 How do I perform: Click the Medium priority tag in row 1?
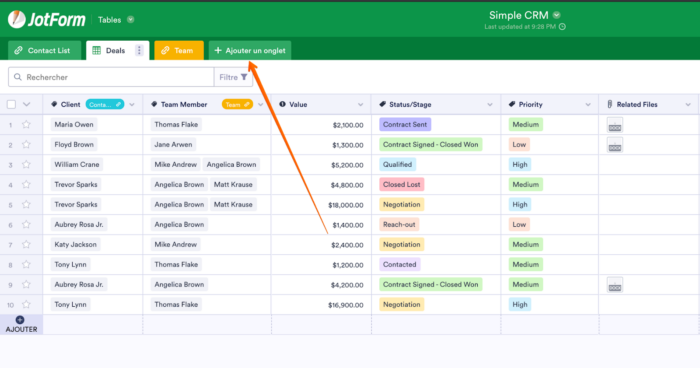[x=525, y=125]
